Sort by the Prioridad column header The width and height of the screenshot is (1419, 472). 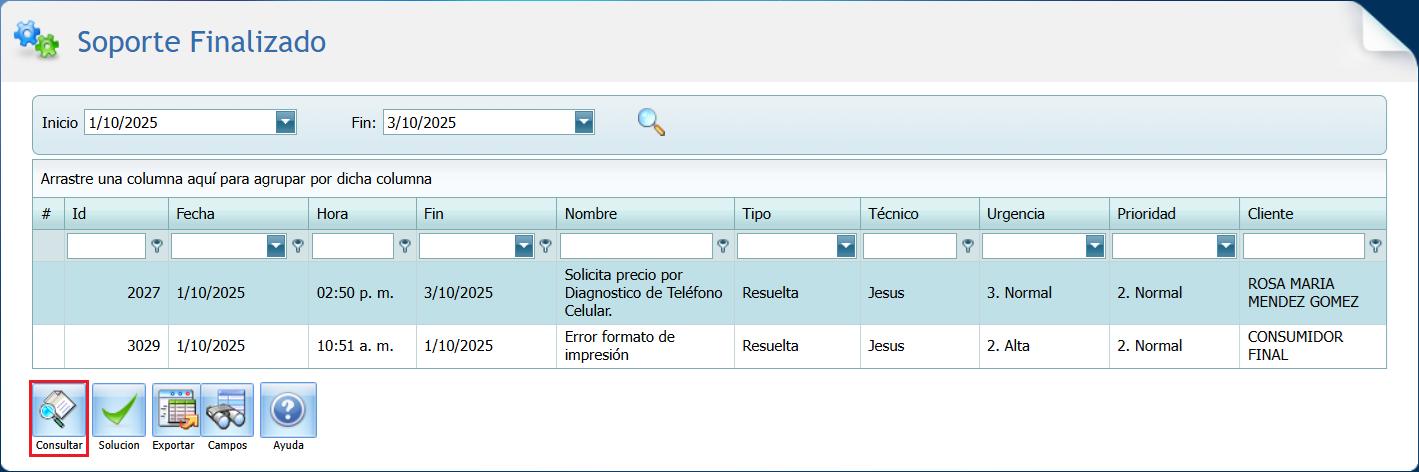(x=1174, y=214)
